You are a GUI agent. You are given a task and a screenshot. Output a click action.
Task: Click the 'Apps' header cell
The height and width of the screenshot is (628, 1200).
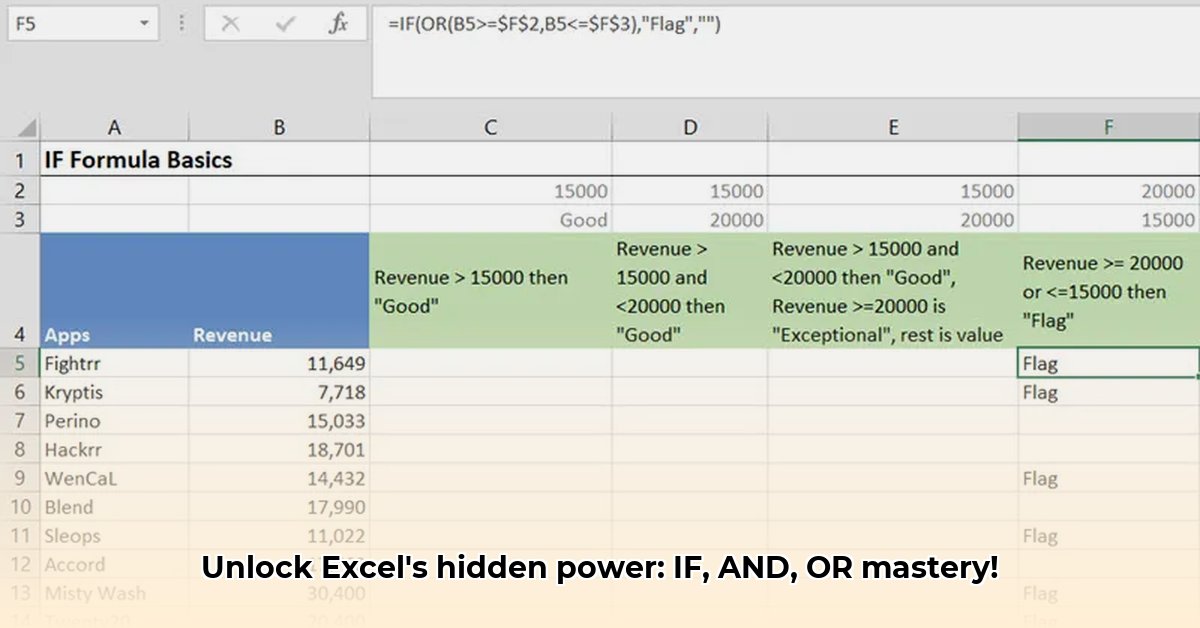click(x=115, y=291)
